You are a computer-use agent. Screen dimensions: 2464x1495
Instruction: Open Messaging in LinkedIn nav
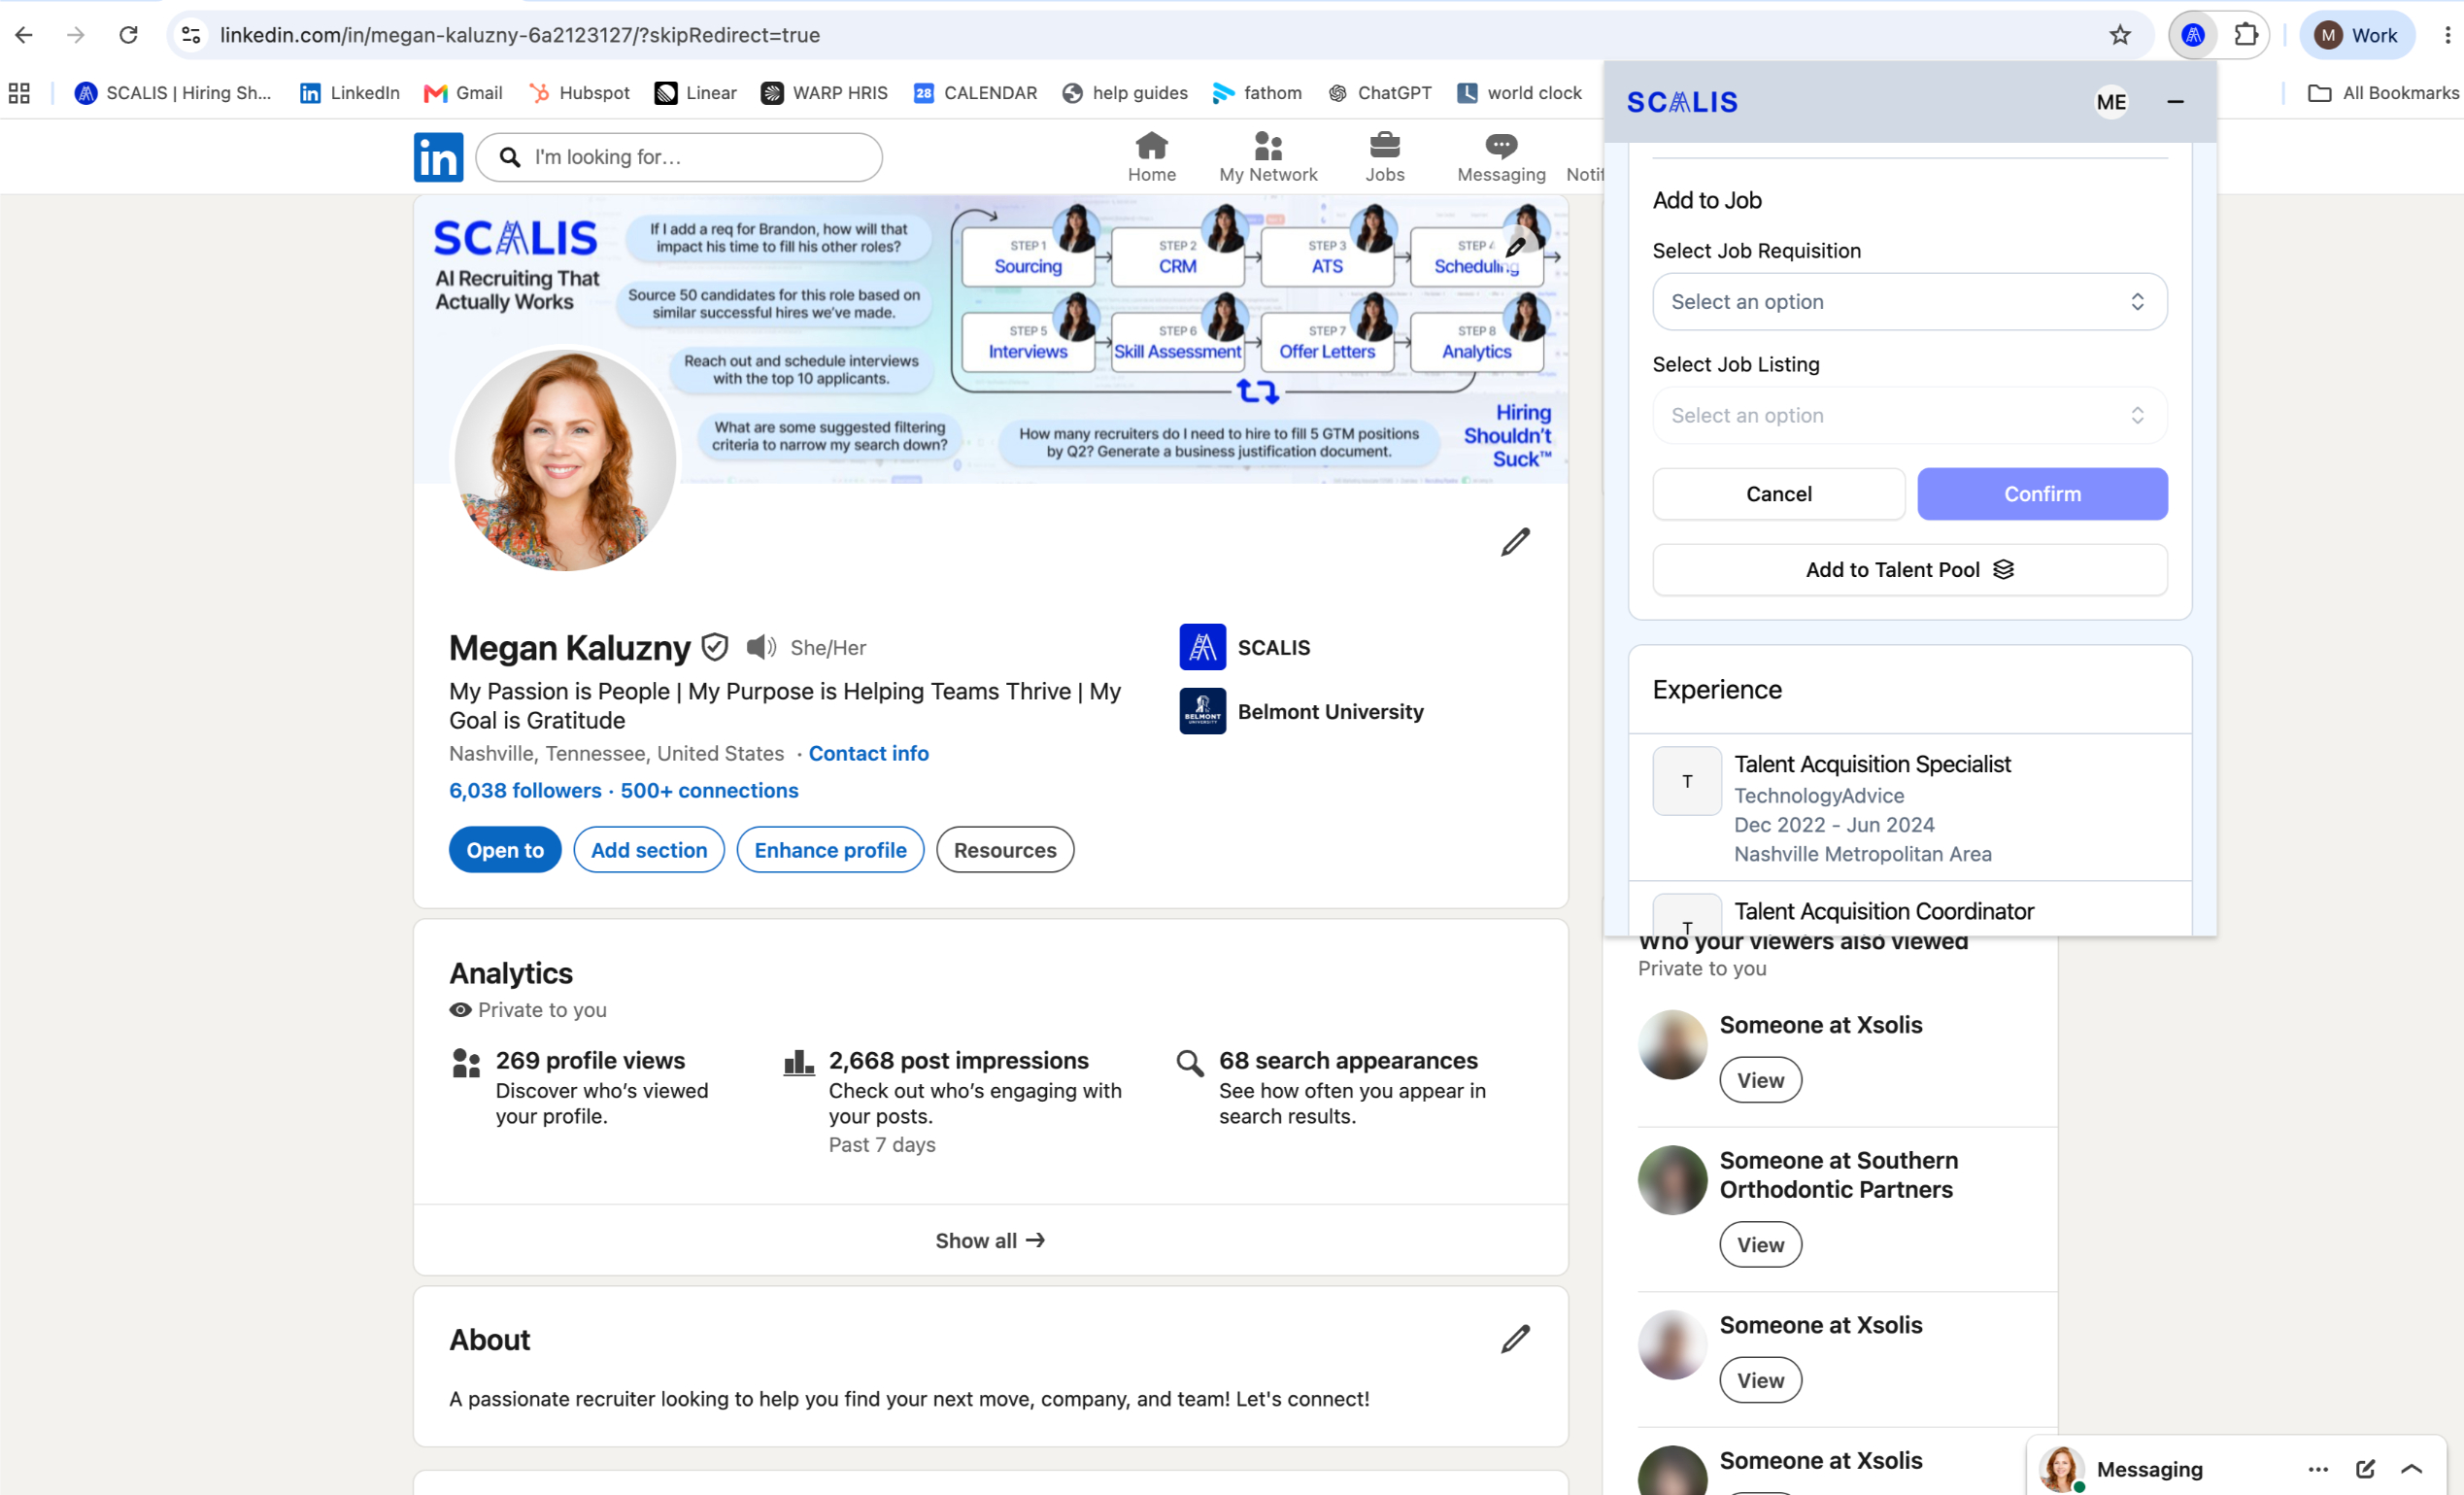(x=1501, y=157)
